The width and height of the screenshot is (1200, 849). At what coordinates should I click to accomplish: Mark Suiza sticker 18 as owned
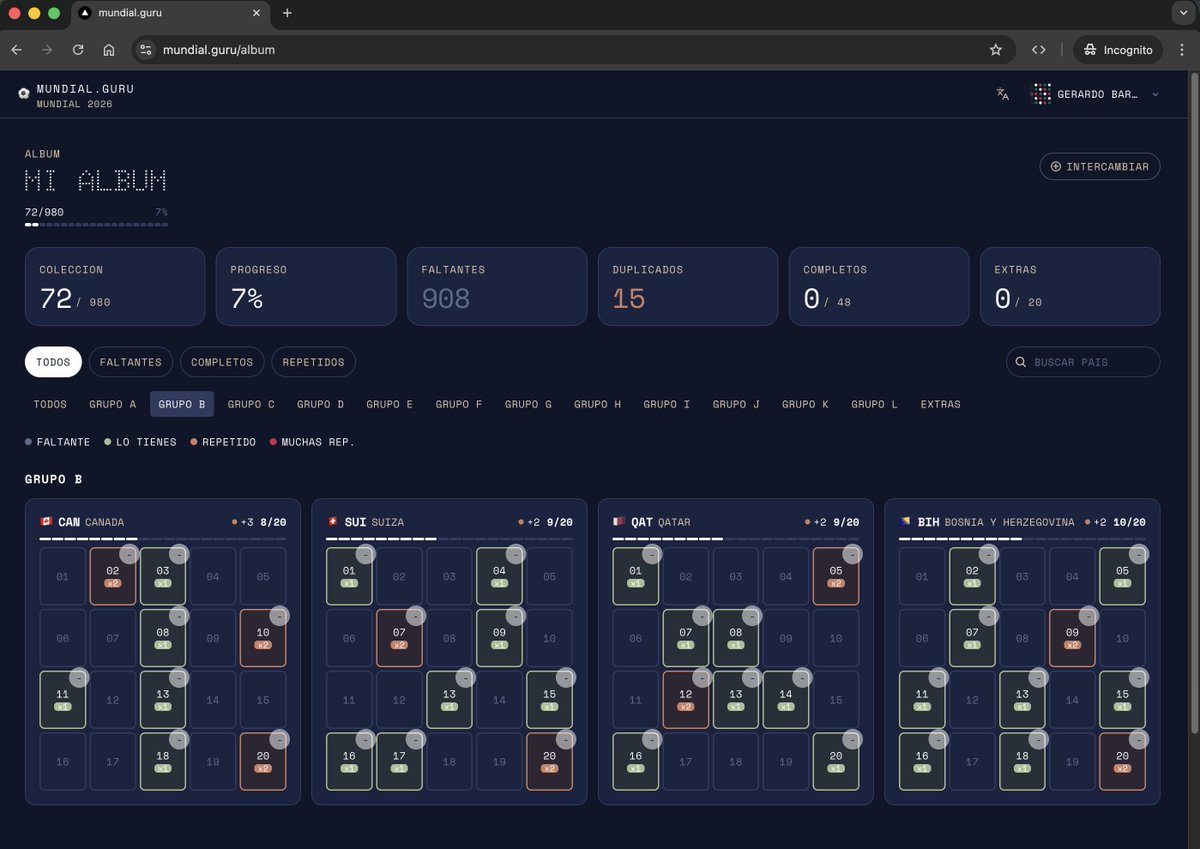point(449,762)
